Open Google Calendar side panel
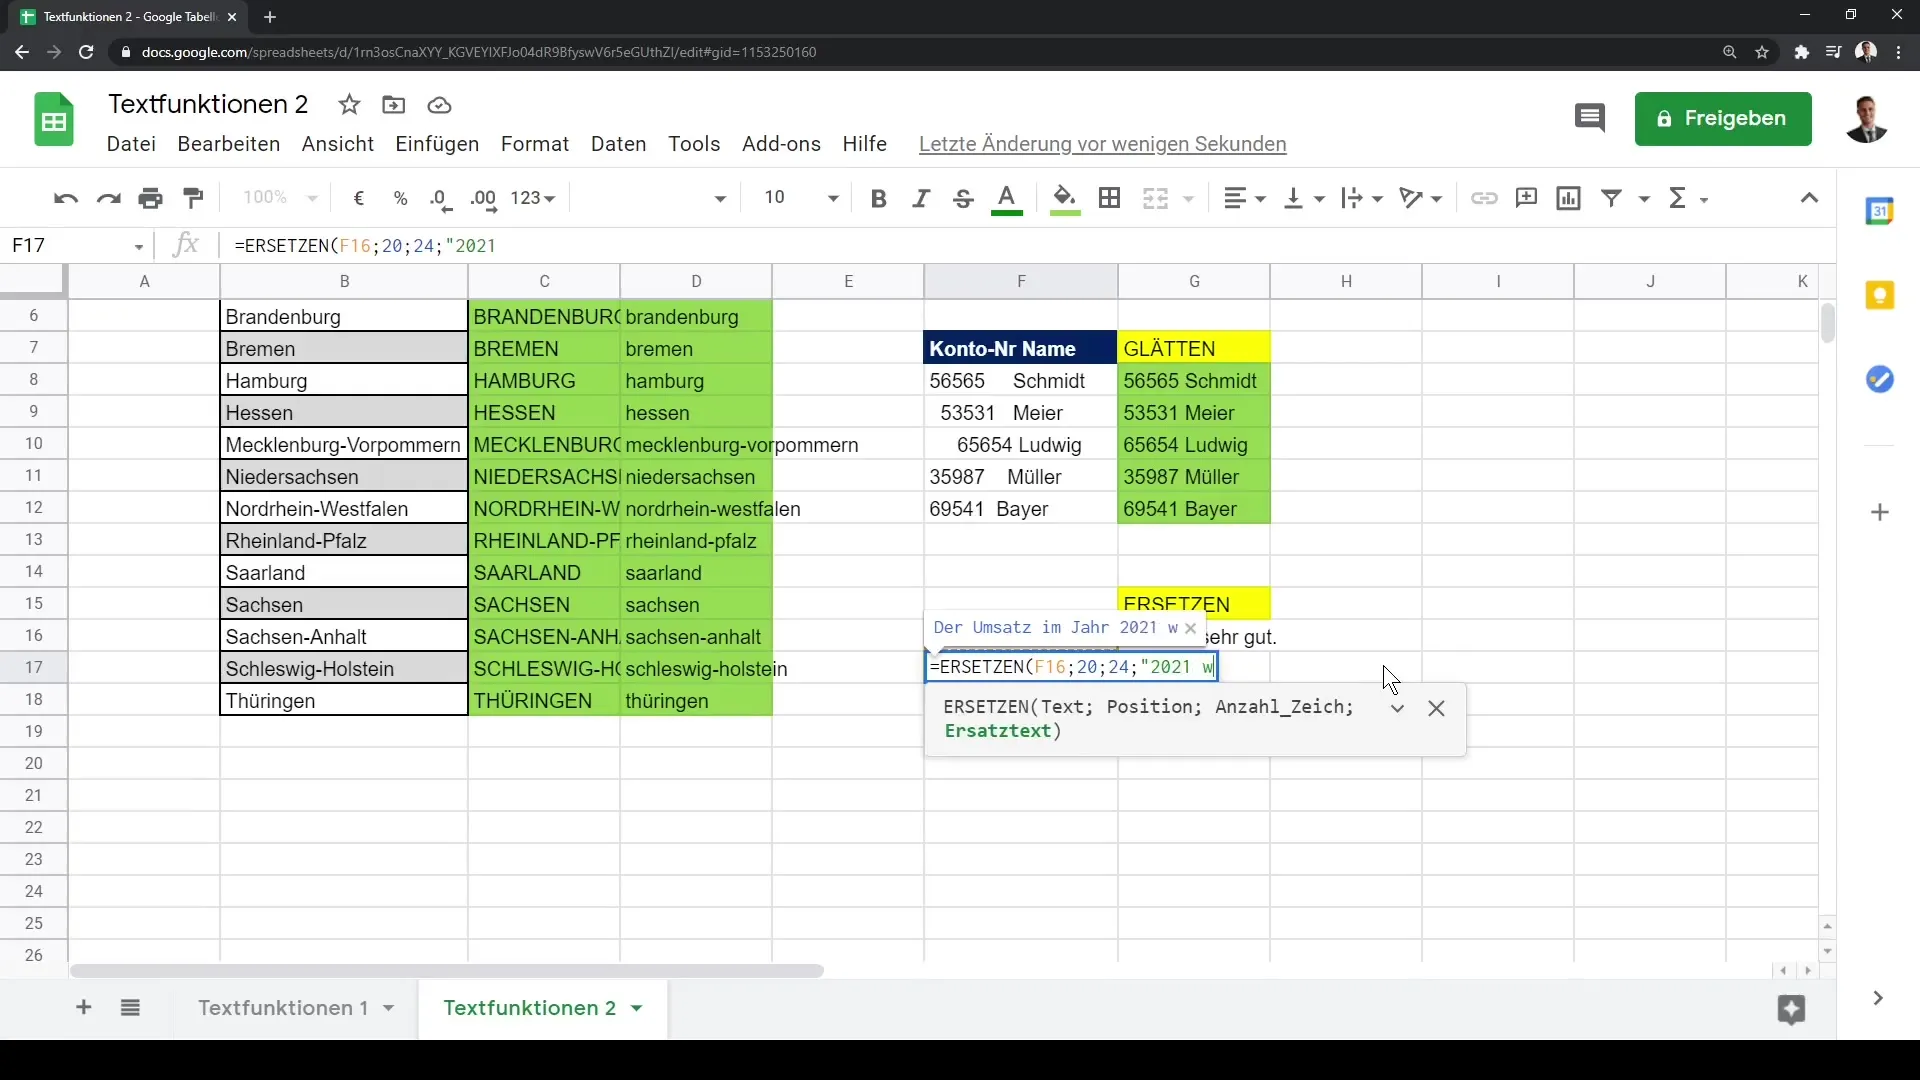The height and width of the screenshot is (1080, 1920). [x=1880, y=211]
